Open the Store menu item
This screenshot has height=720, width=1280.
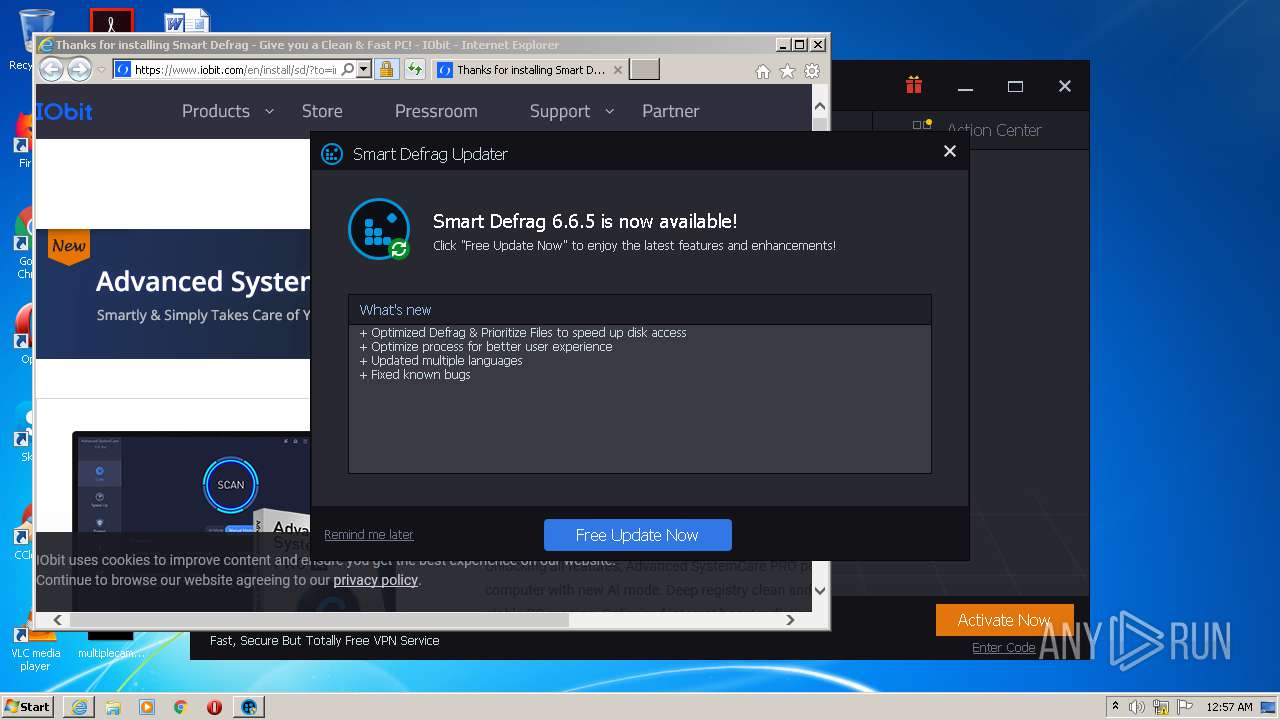[322, 111]
